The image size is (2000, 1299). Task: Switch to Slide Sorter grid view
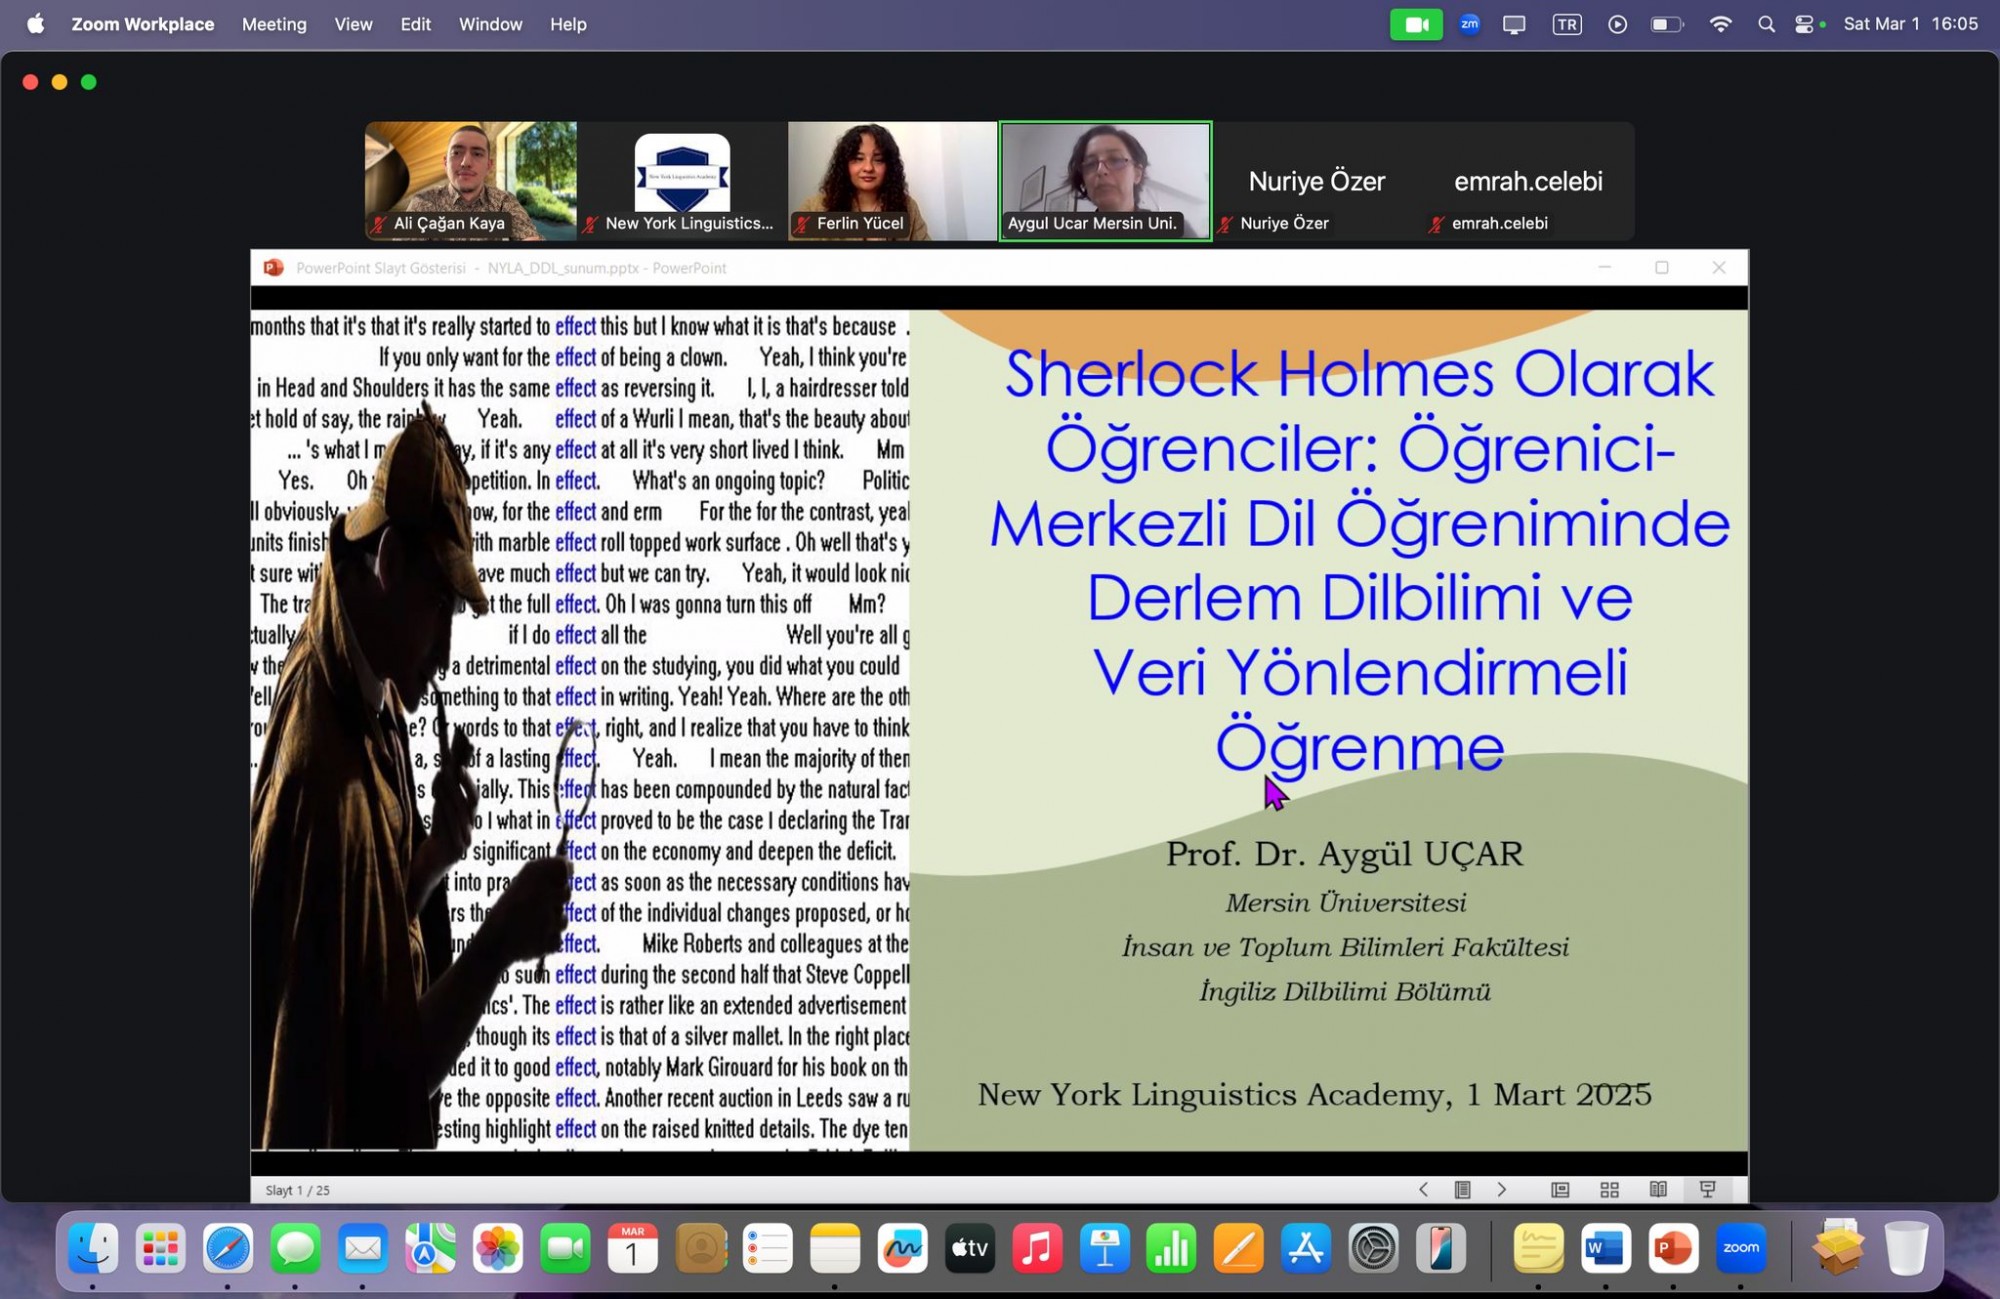click(x=1609, y=1189)
